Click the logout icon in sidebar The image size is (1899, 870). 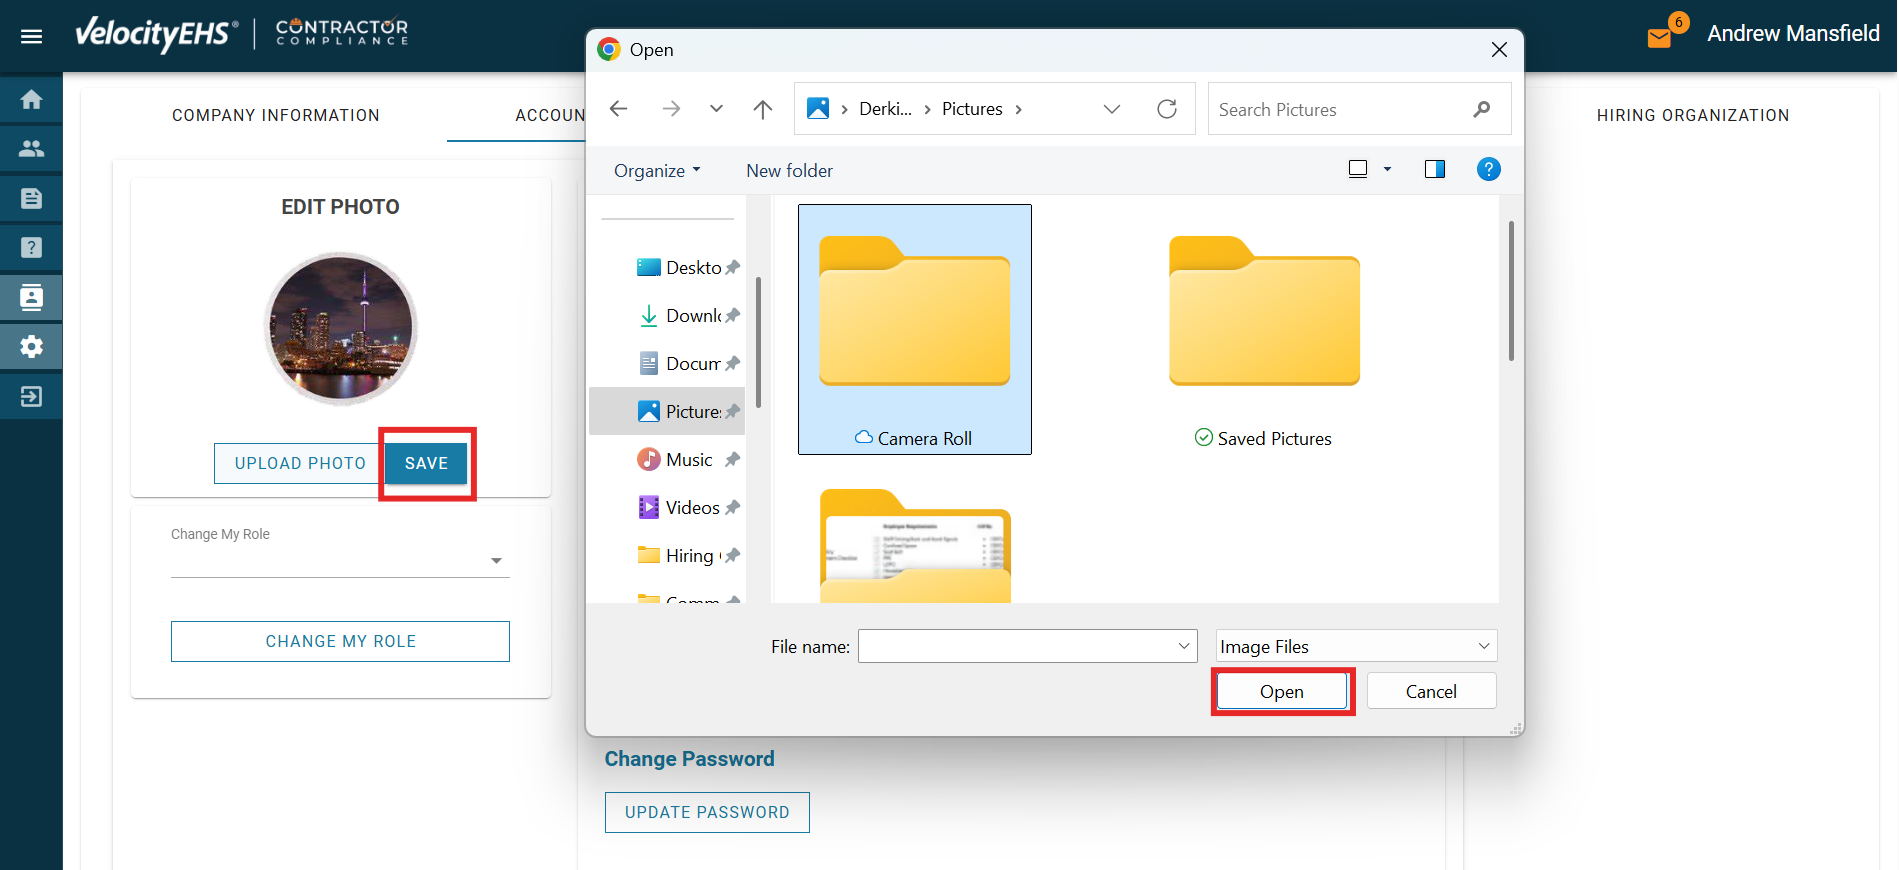pyautogui.click(x=31, y=397)
